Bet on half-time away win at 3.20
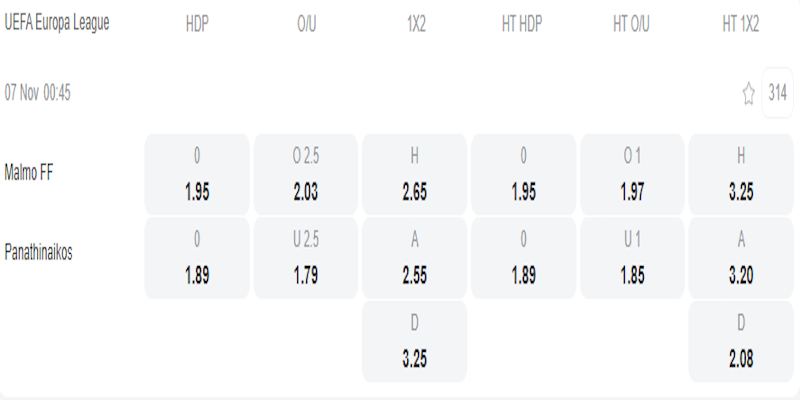The height and width of the screenshot is (400, 800). [741, 257]
